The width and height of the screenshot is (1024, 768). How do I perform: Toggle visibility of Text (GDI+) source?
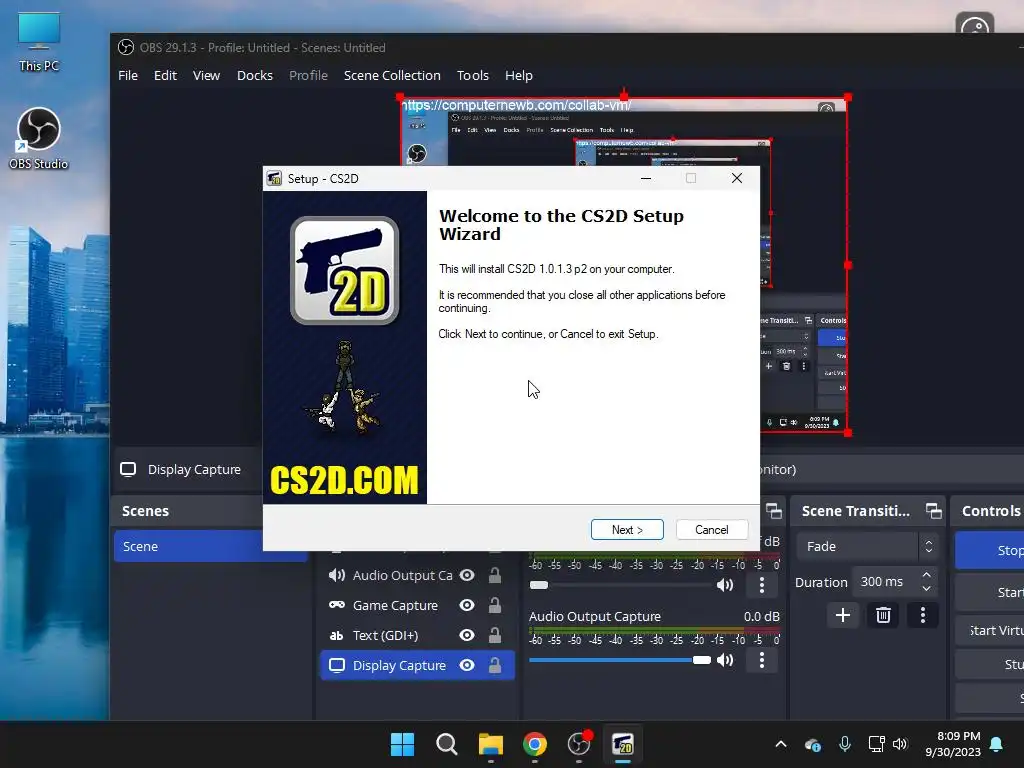pos(467,635)
